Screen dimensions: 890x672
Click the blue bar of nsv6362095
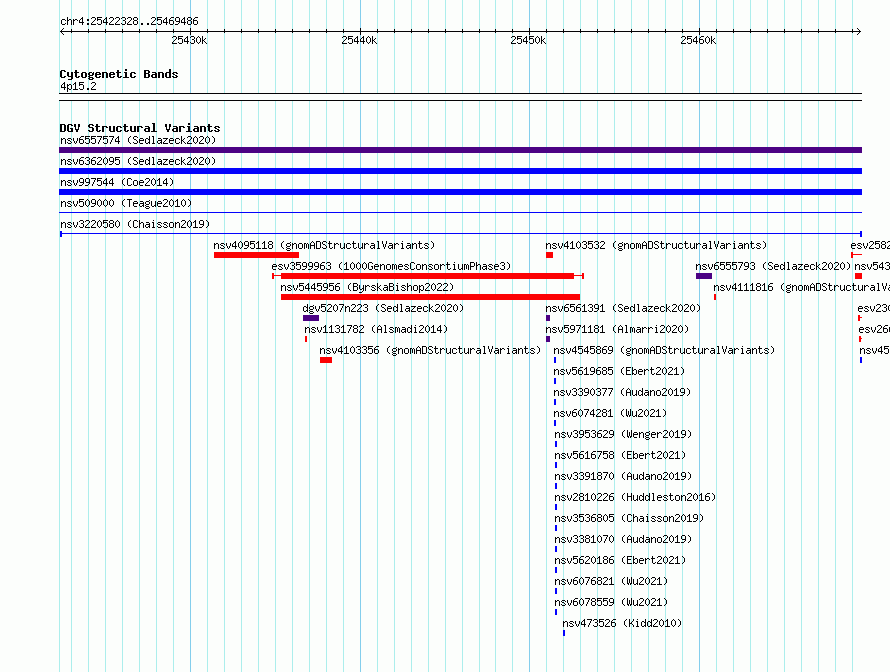click(460, 171)
